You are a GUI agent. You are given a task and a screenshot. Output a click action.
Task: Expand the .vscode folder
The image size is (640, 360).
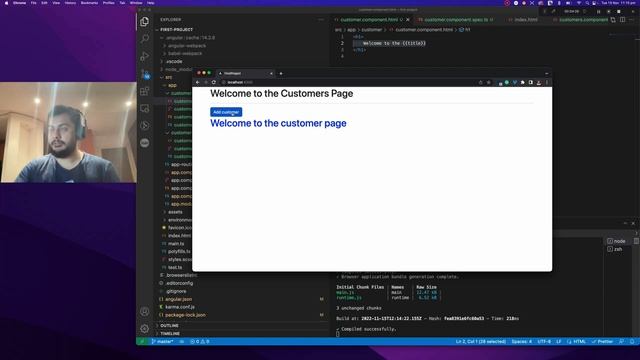(174, 62)
